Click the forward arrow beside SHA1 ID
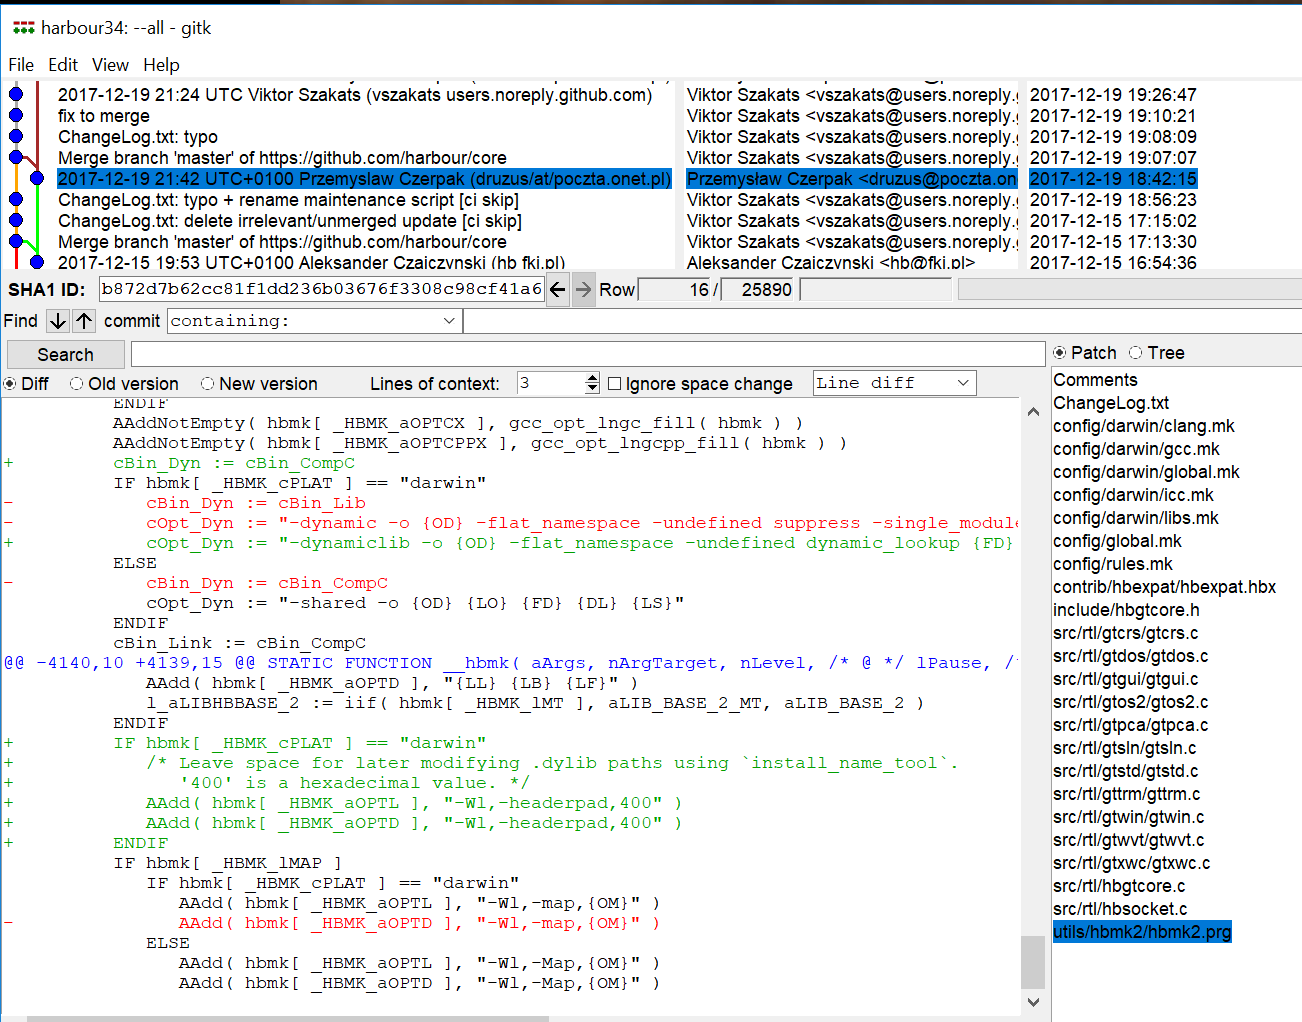Screen dimensions: 1302x1022 [x=584, y=290]
